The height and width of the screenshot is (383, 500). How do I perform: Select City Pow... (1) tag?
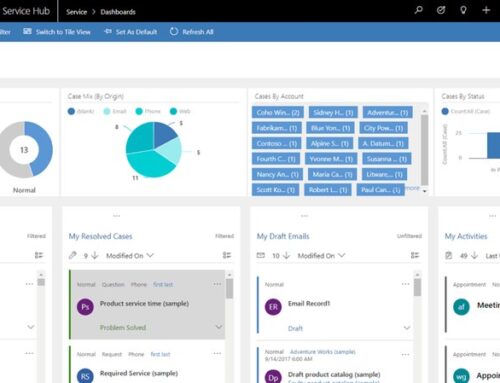383,128
